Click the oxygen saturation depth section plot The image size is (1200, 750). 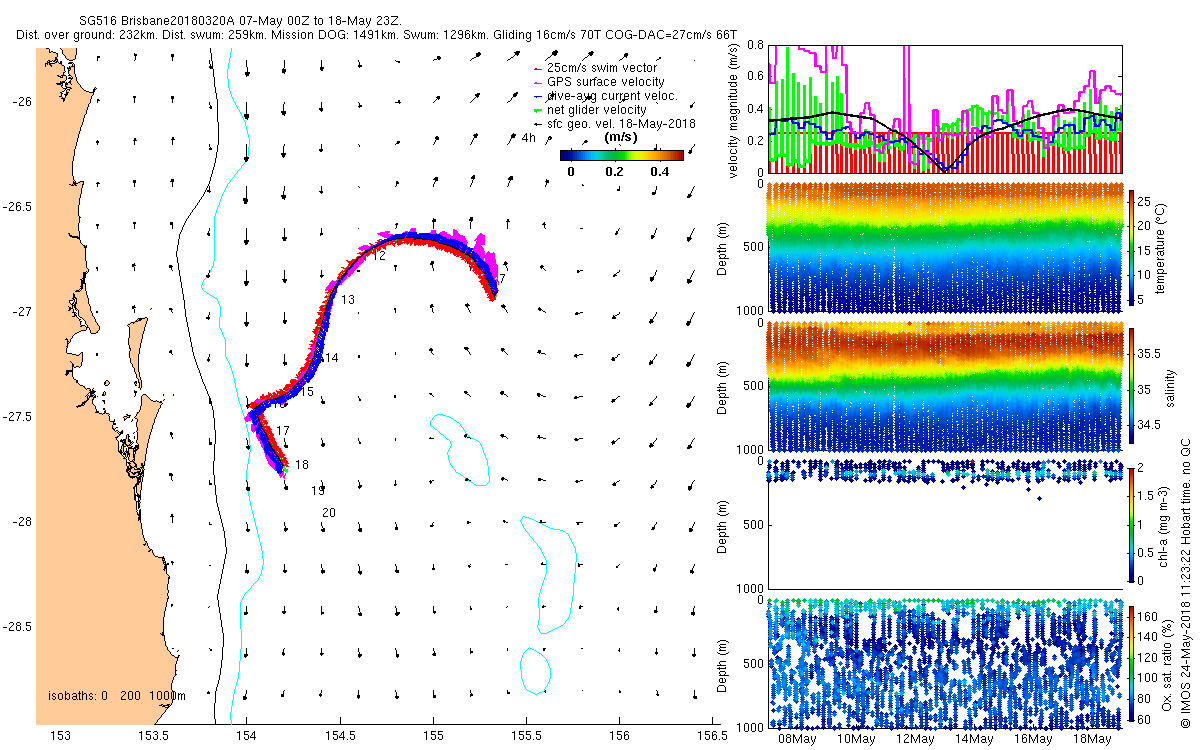(944, 664)
